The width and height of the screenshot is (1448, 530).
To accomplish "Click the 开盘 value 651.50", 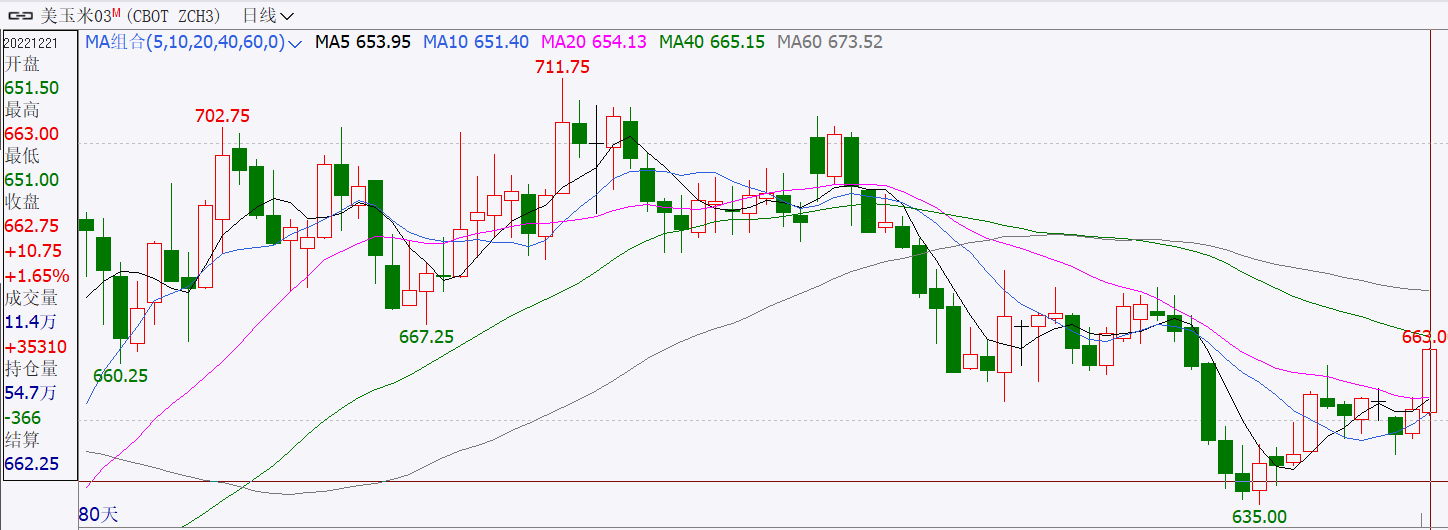I will coord(32,88).
